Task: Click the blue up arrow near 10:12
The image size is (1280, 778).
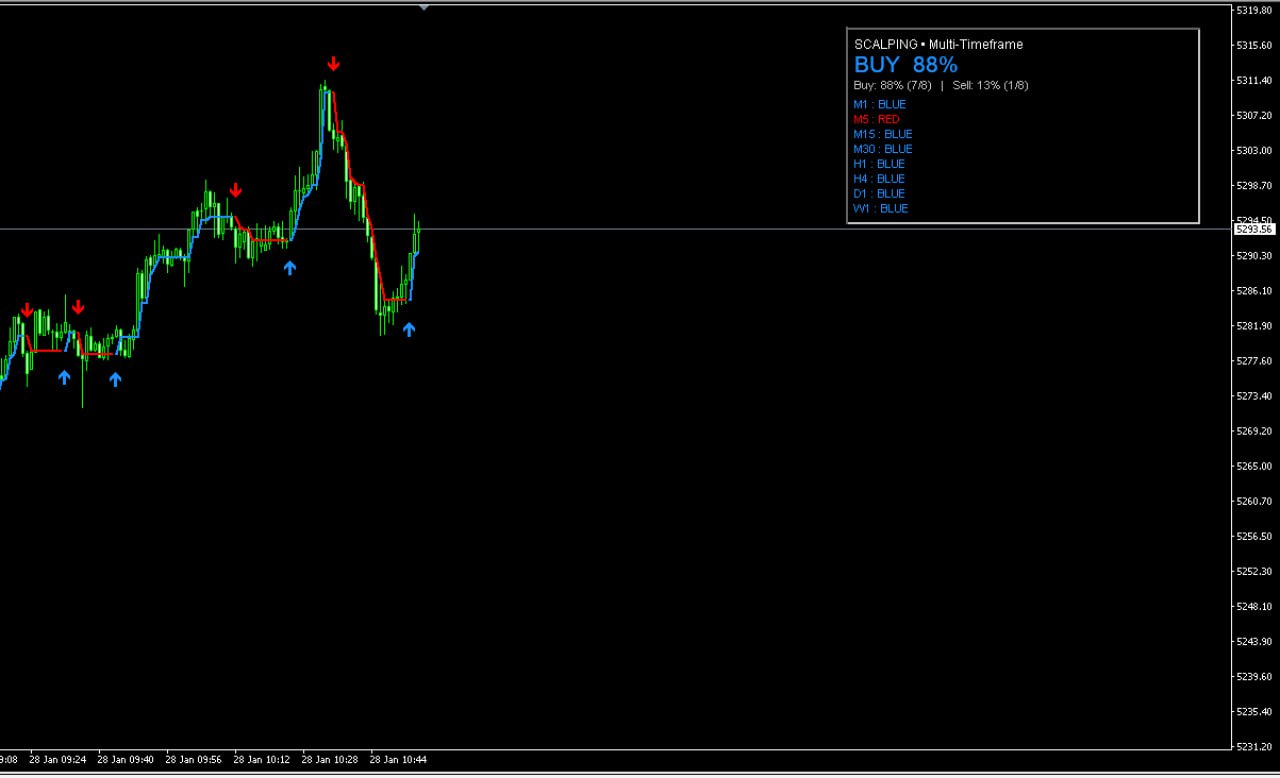Action: coord(290,267)
